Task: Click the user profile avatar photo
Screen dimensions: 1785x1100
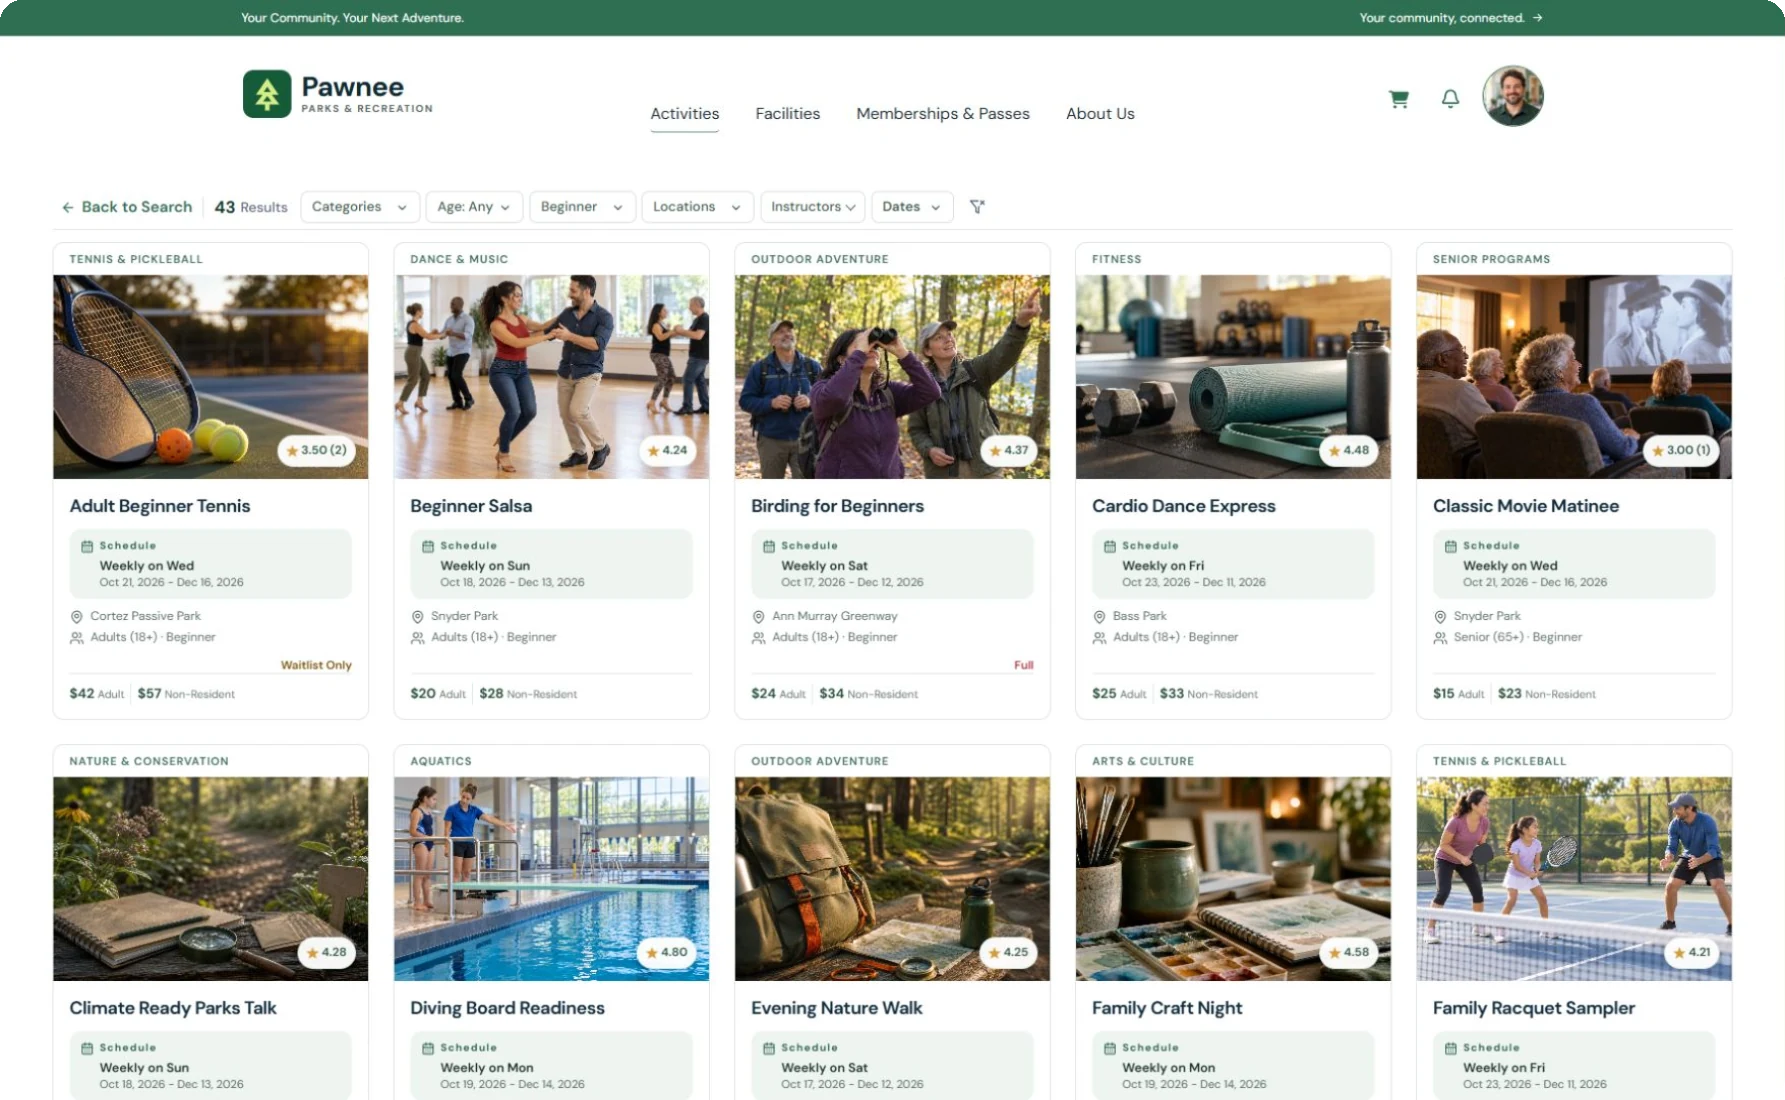Action: coord(1512,96)
